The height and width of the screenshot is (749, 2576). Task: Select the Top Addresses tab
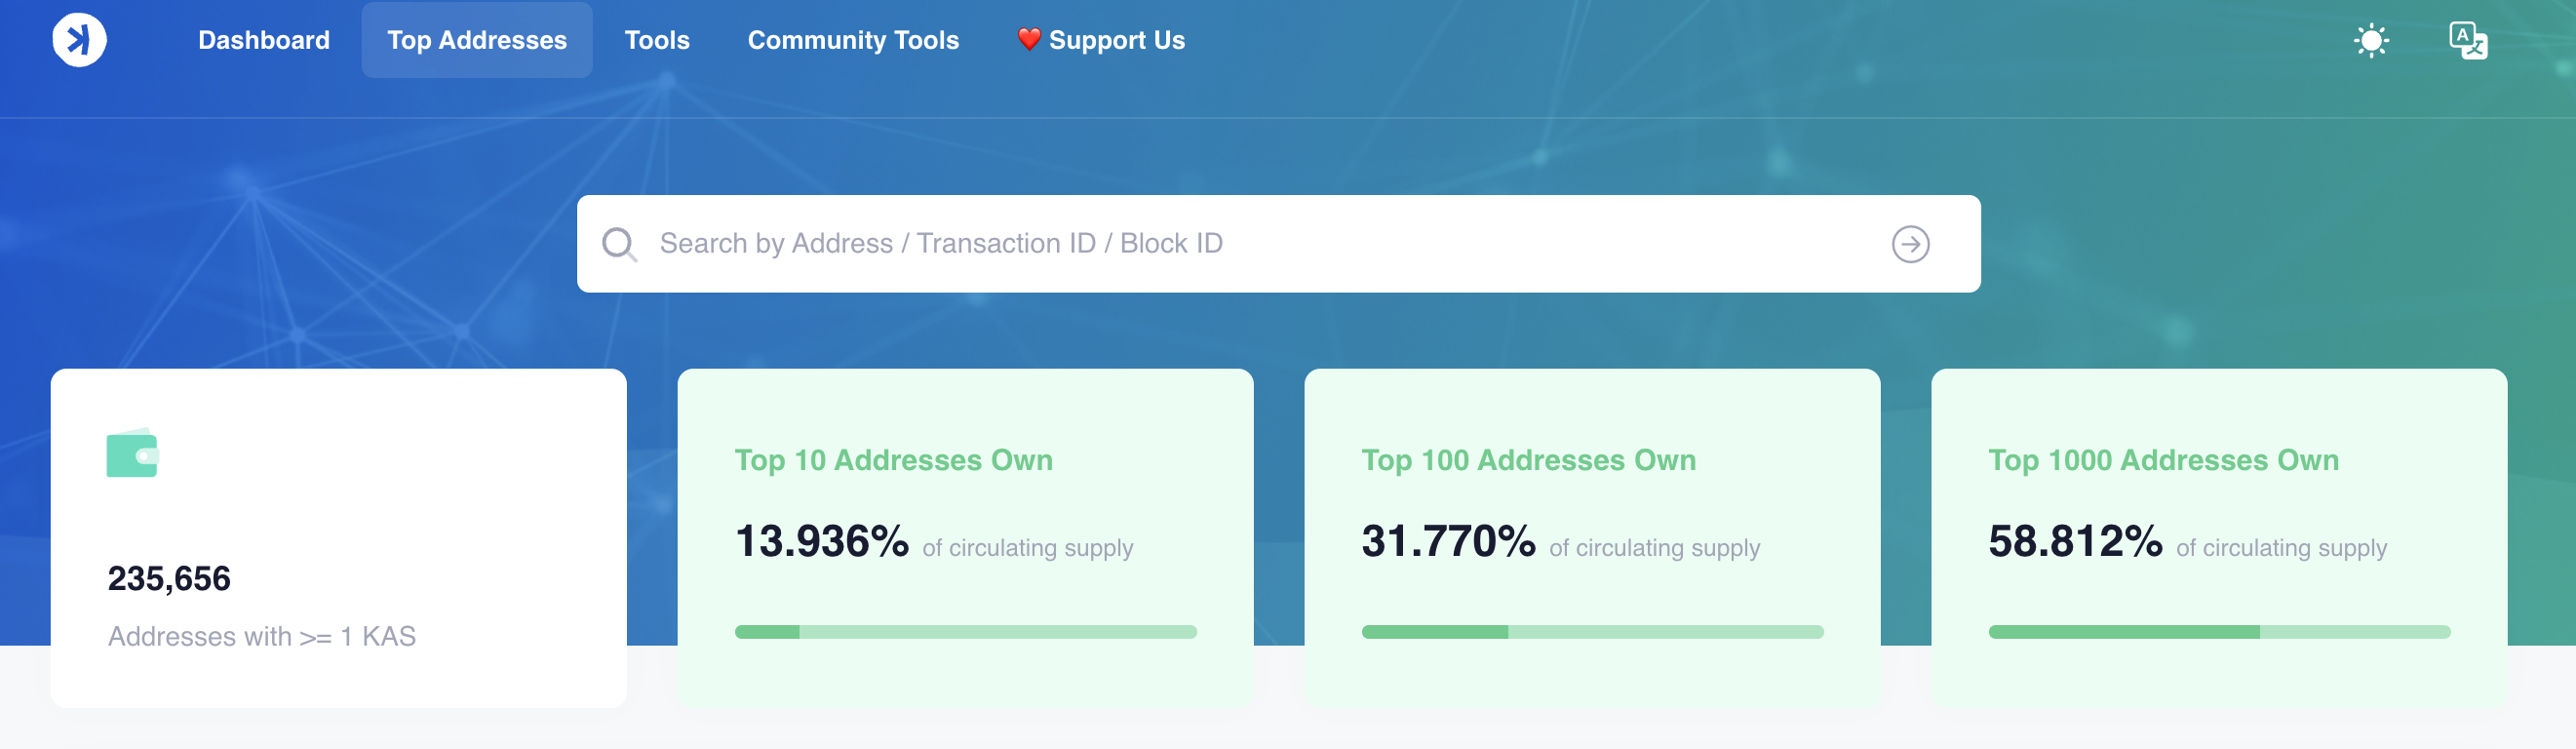pos(477,40)
